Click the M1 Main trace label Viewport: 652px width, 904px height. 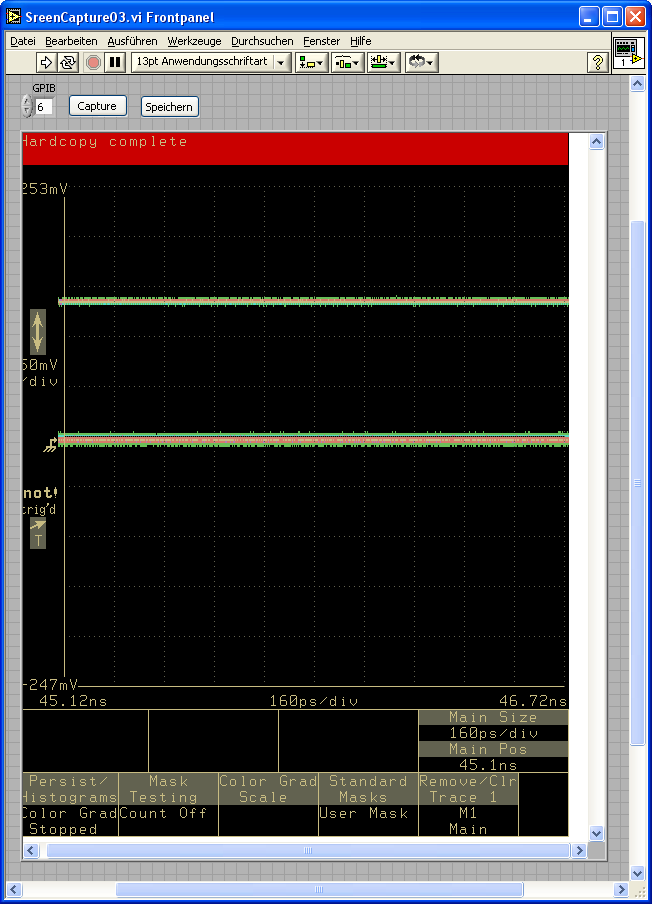pyautogui.click(x=468, y=821)
